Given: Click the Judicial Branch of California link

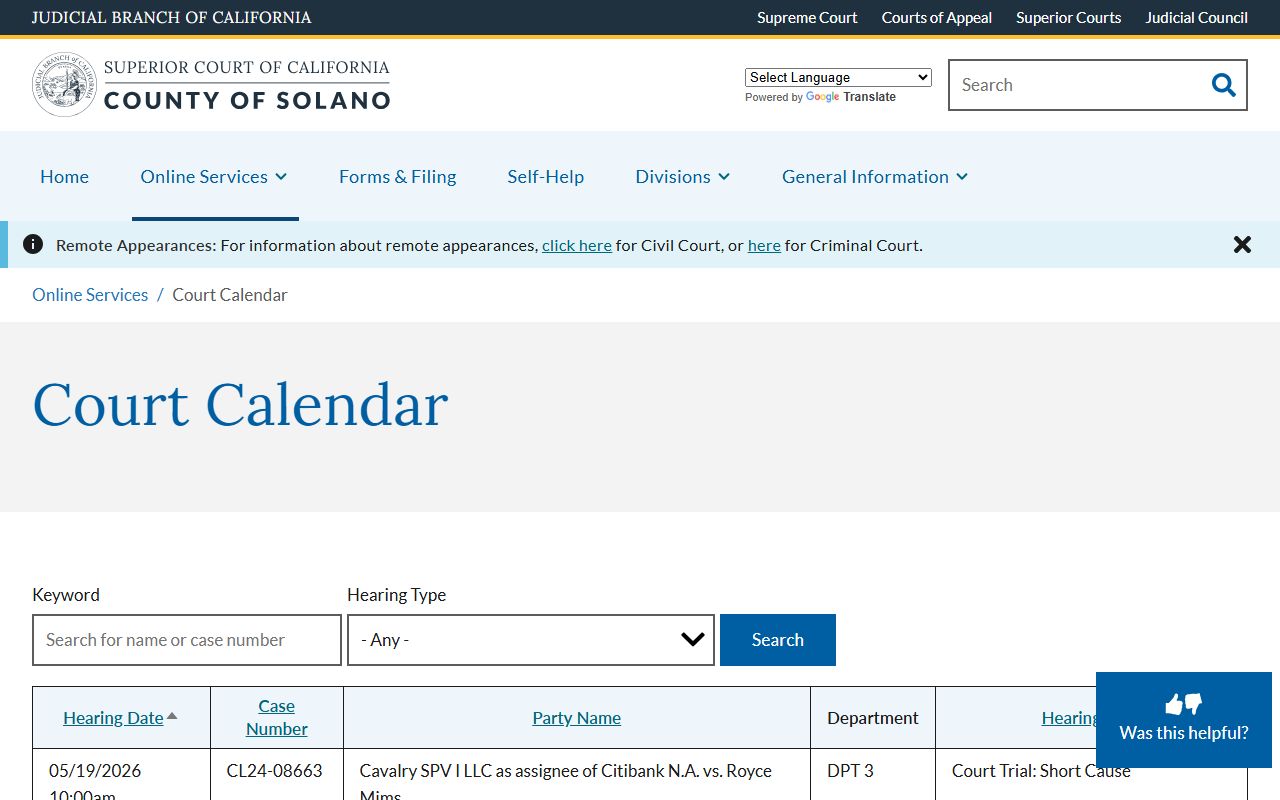Looking at the screenshot, I should (172, 17).
